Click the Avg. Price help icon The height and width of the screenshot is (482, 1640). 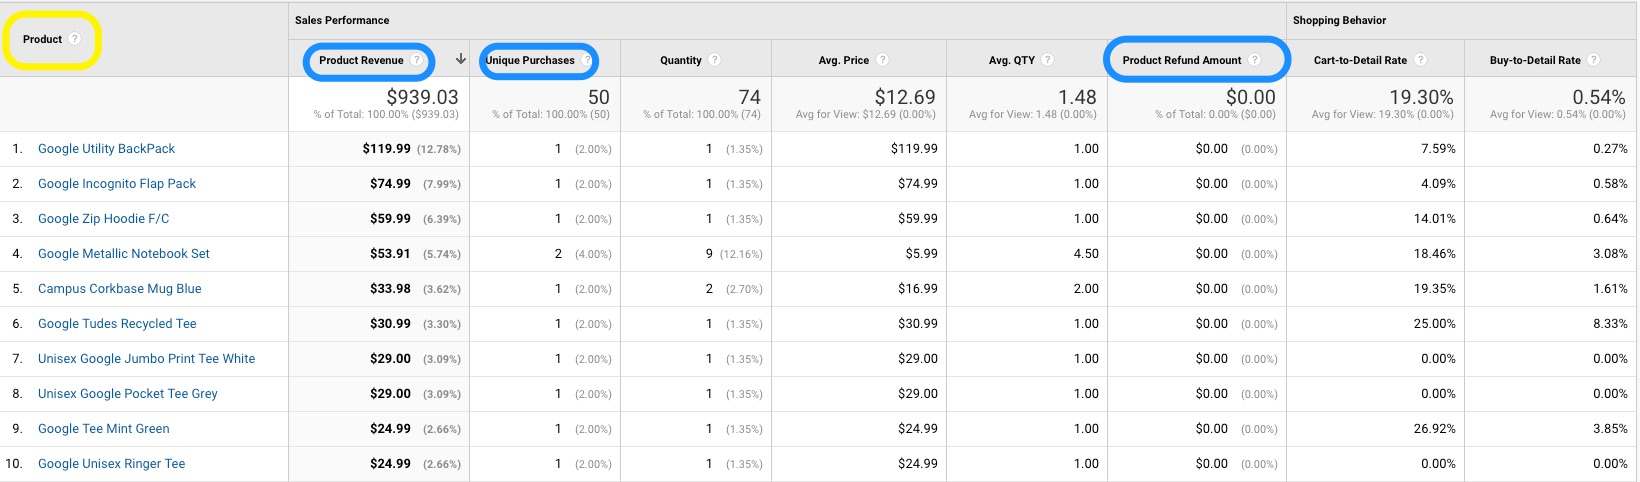tap(882, 60)
